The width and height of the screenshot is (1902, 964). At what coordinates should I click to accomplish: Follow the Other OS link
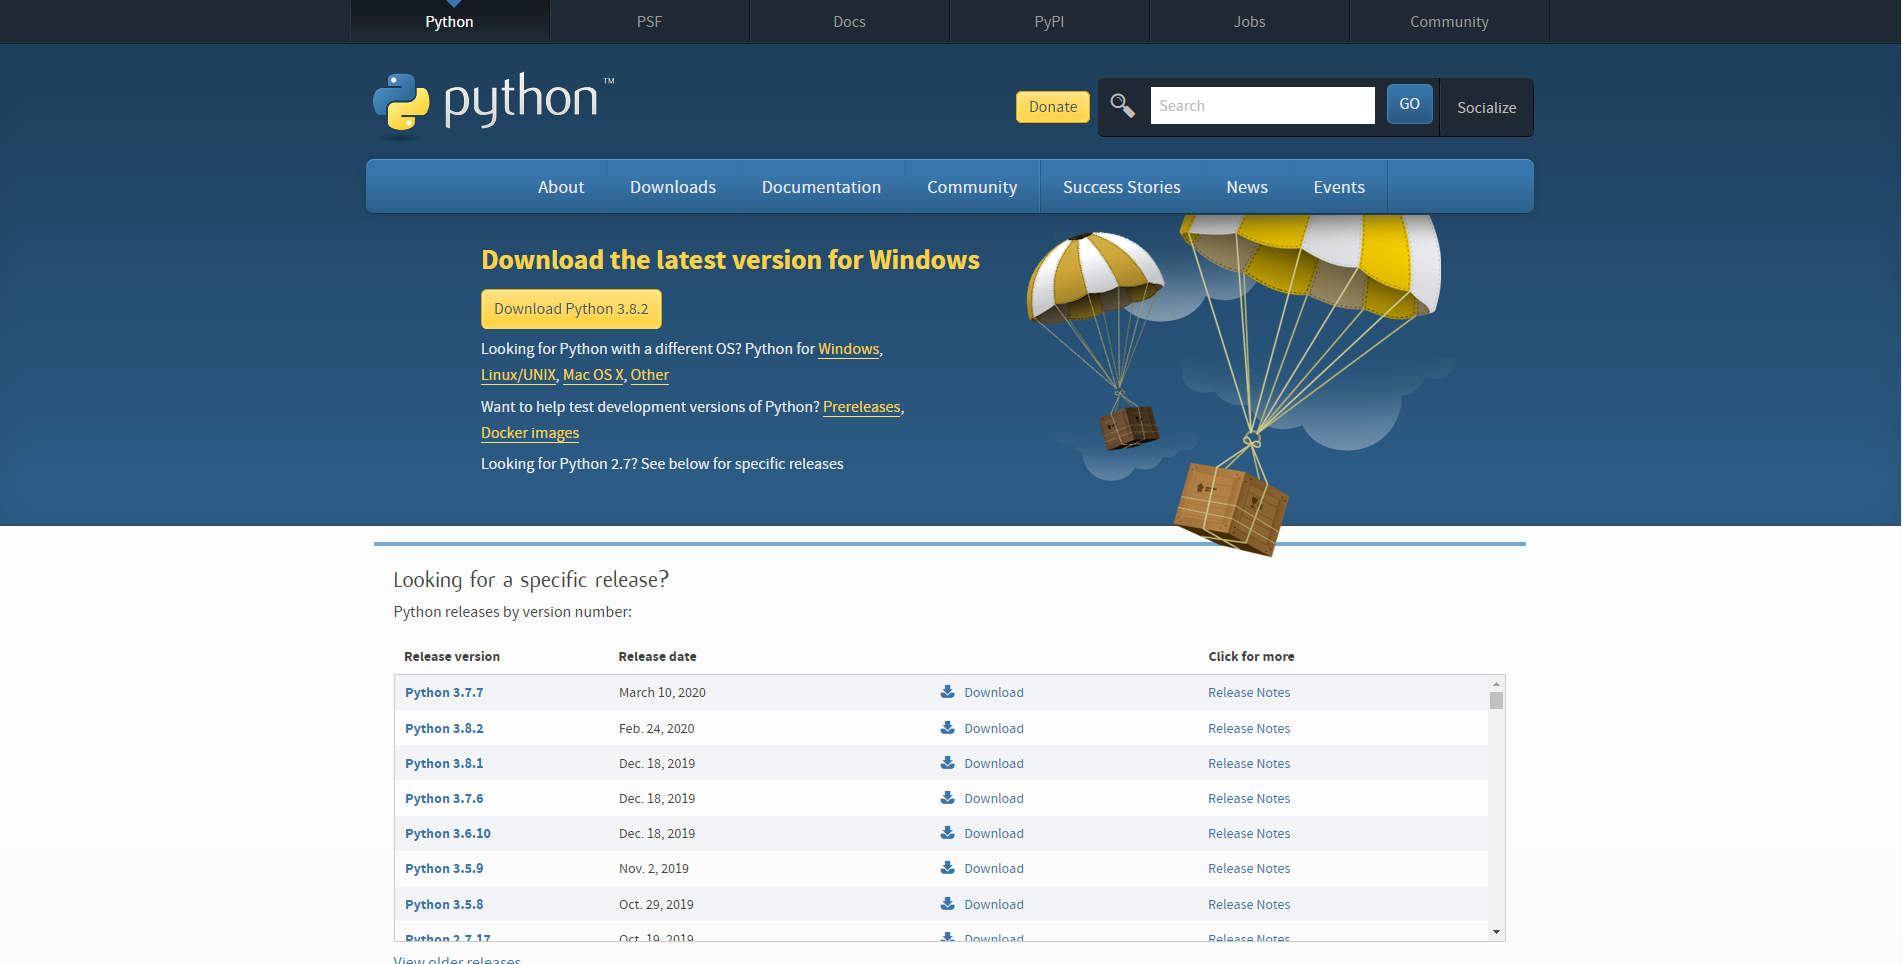coord(650,375)
